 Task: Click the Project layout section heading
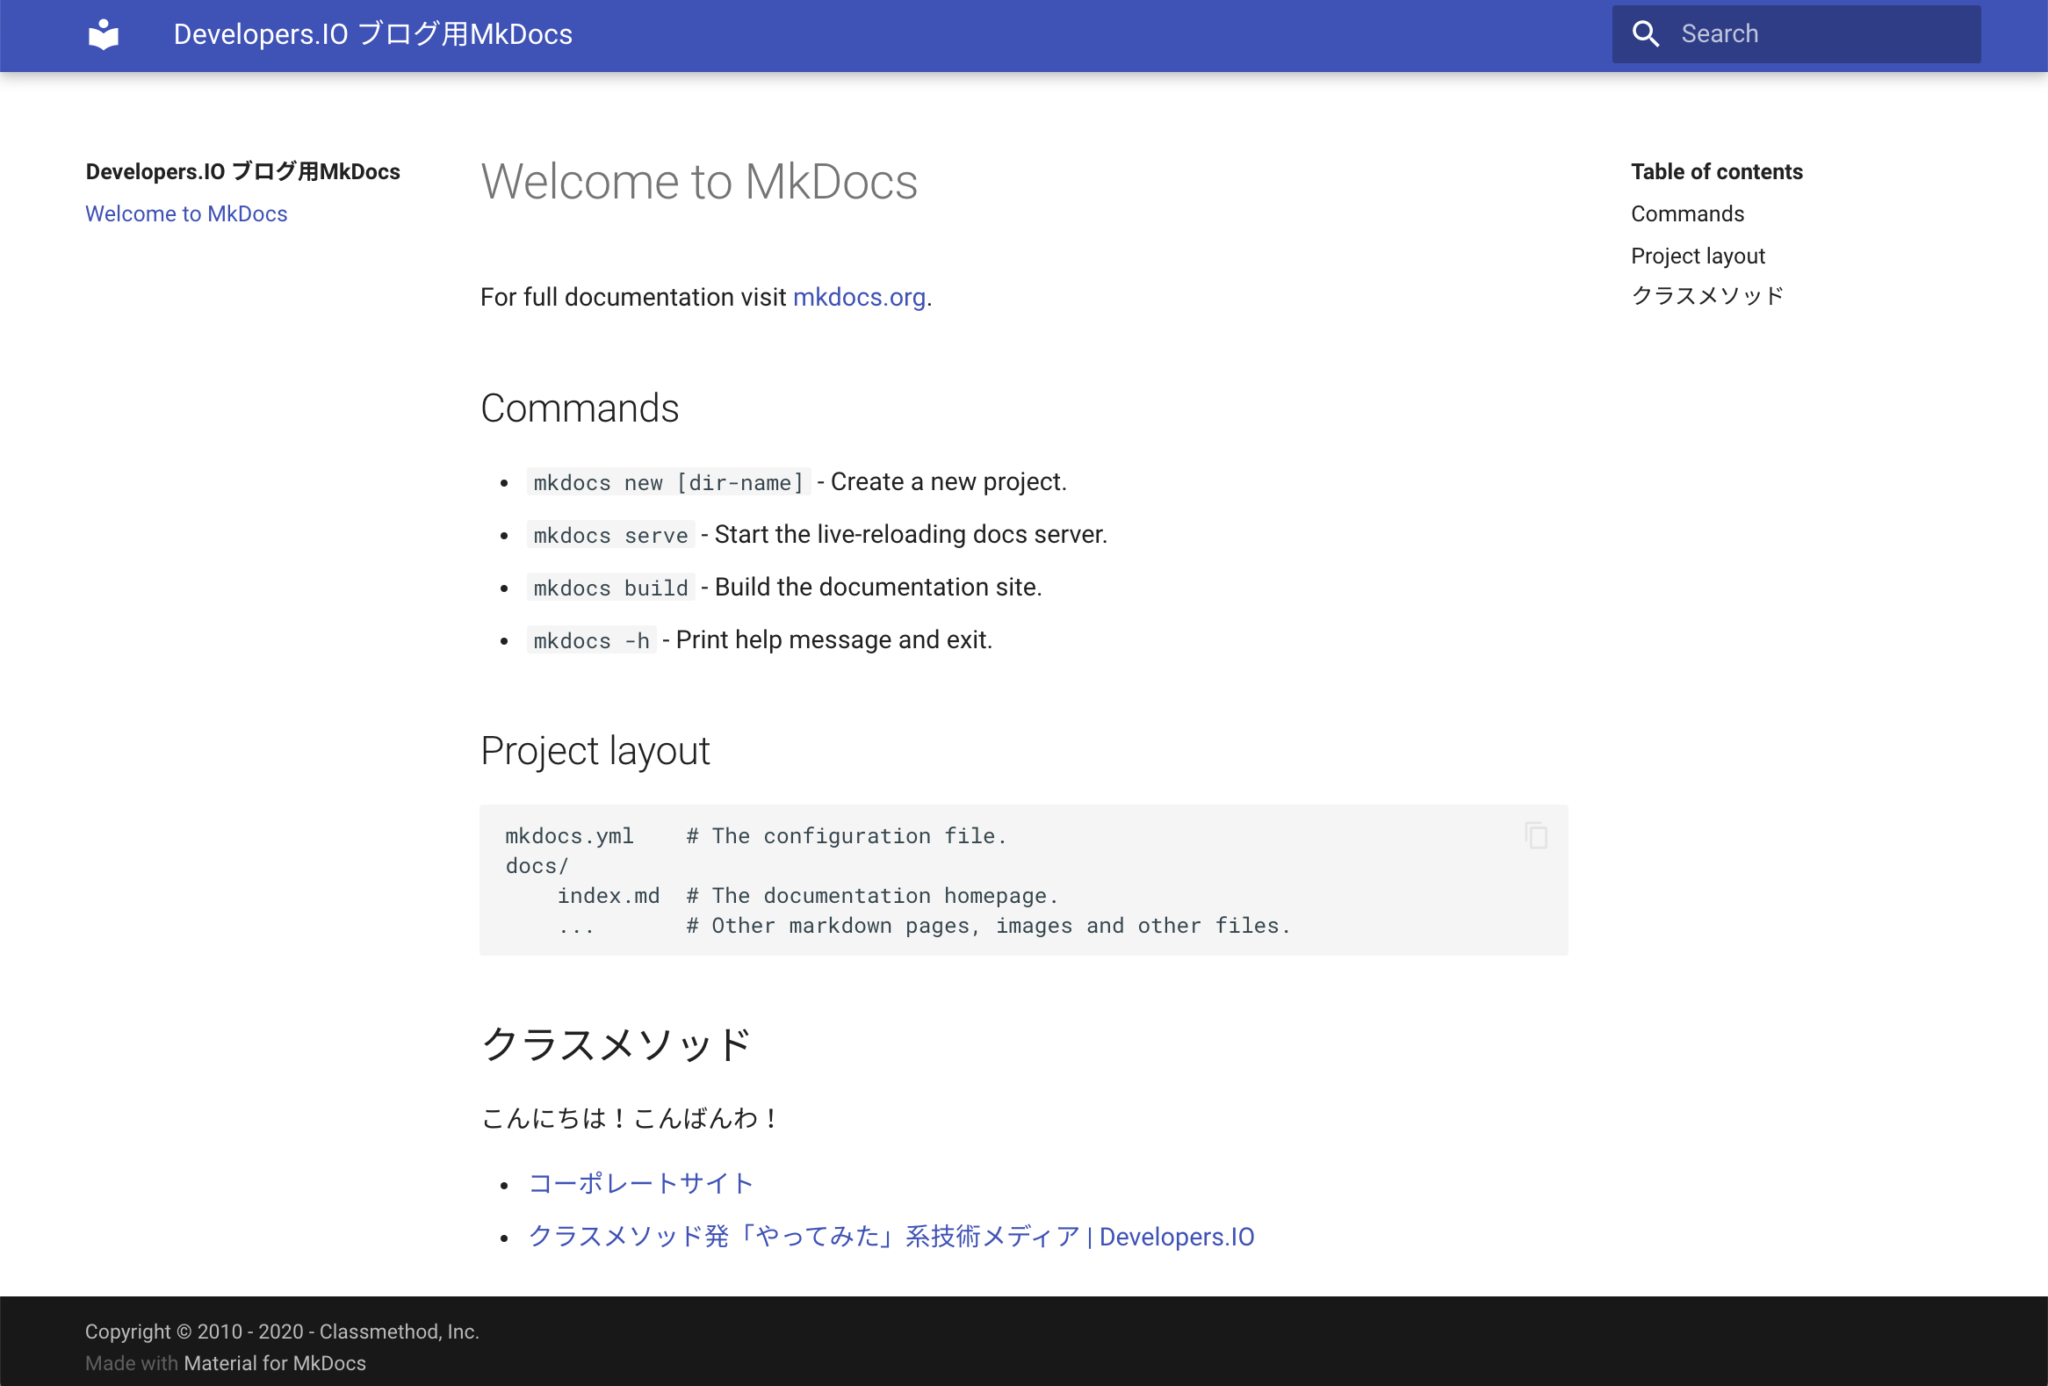pos(595,751)
